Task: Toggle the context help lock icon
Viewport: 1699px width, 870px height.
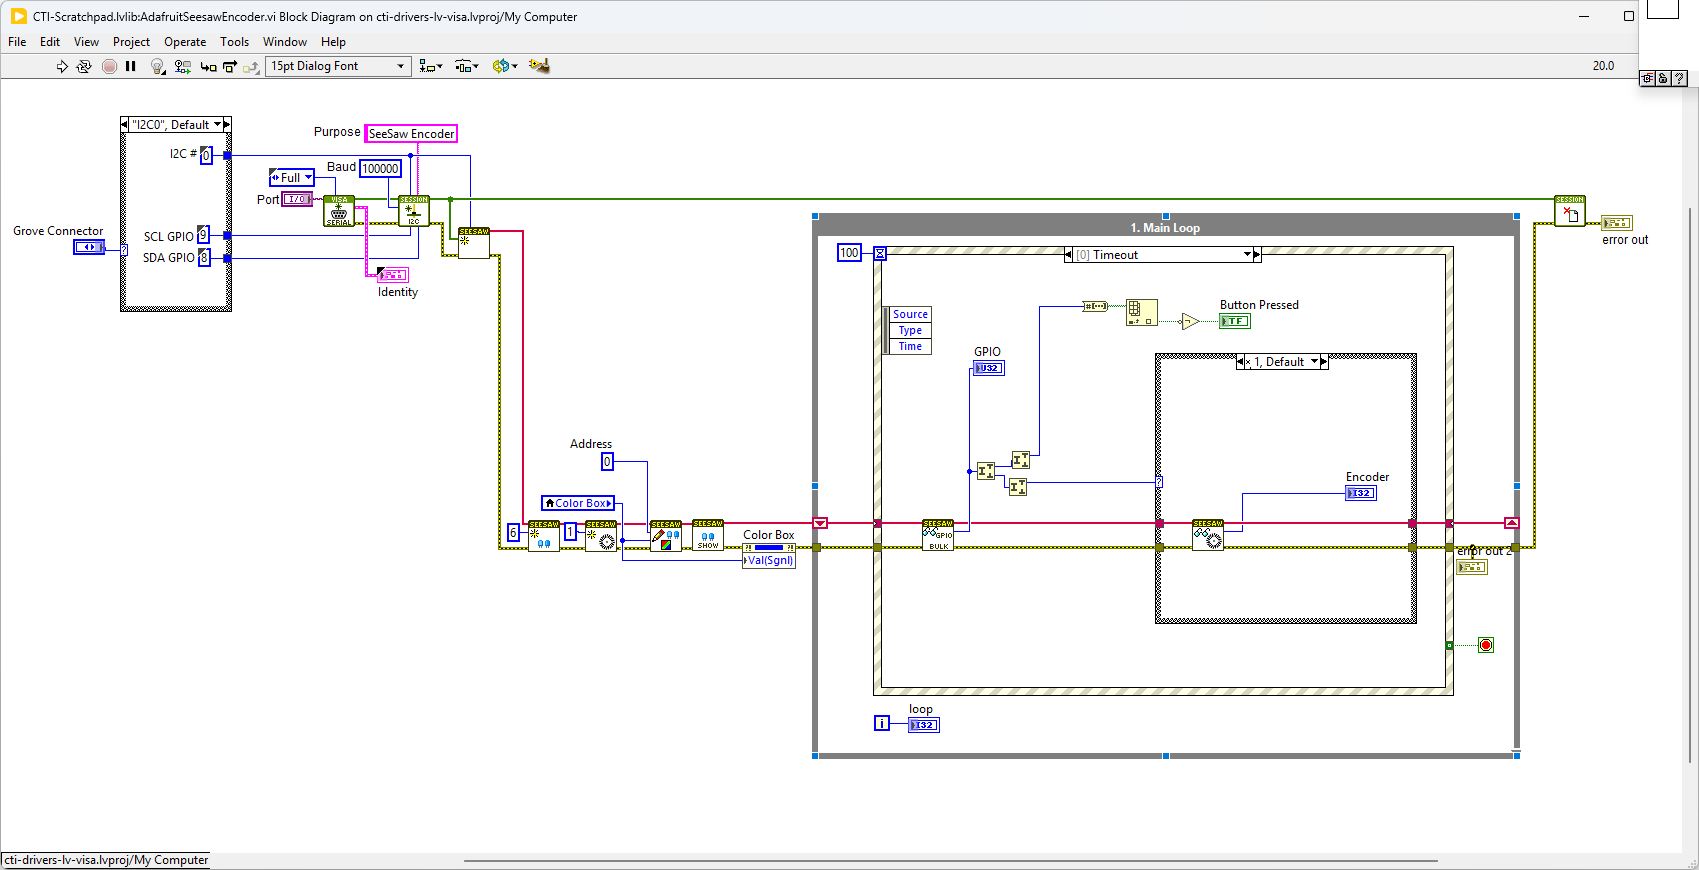Action: (1663, 78)
